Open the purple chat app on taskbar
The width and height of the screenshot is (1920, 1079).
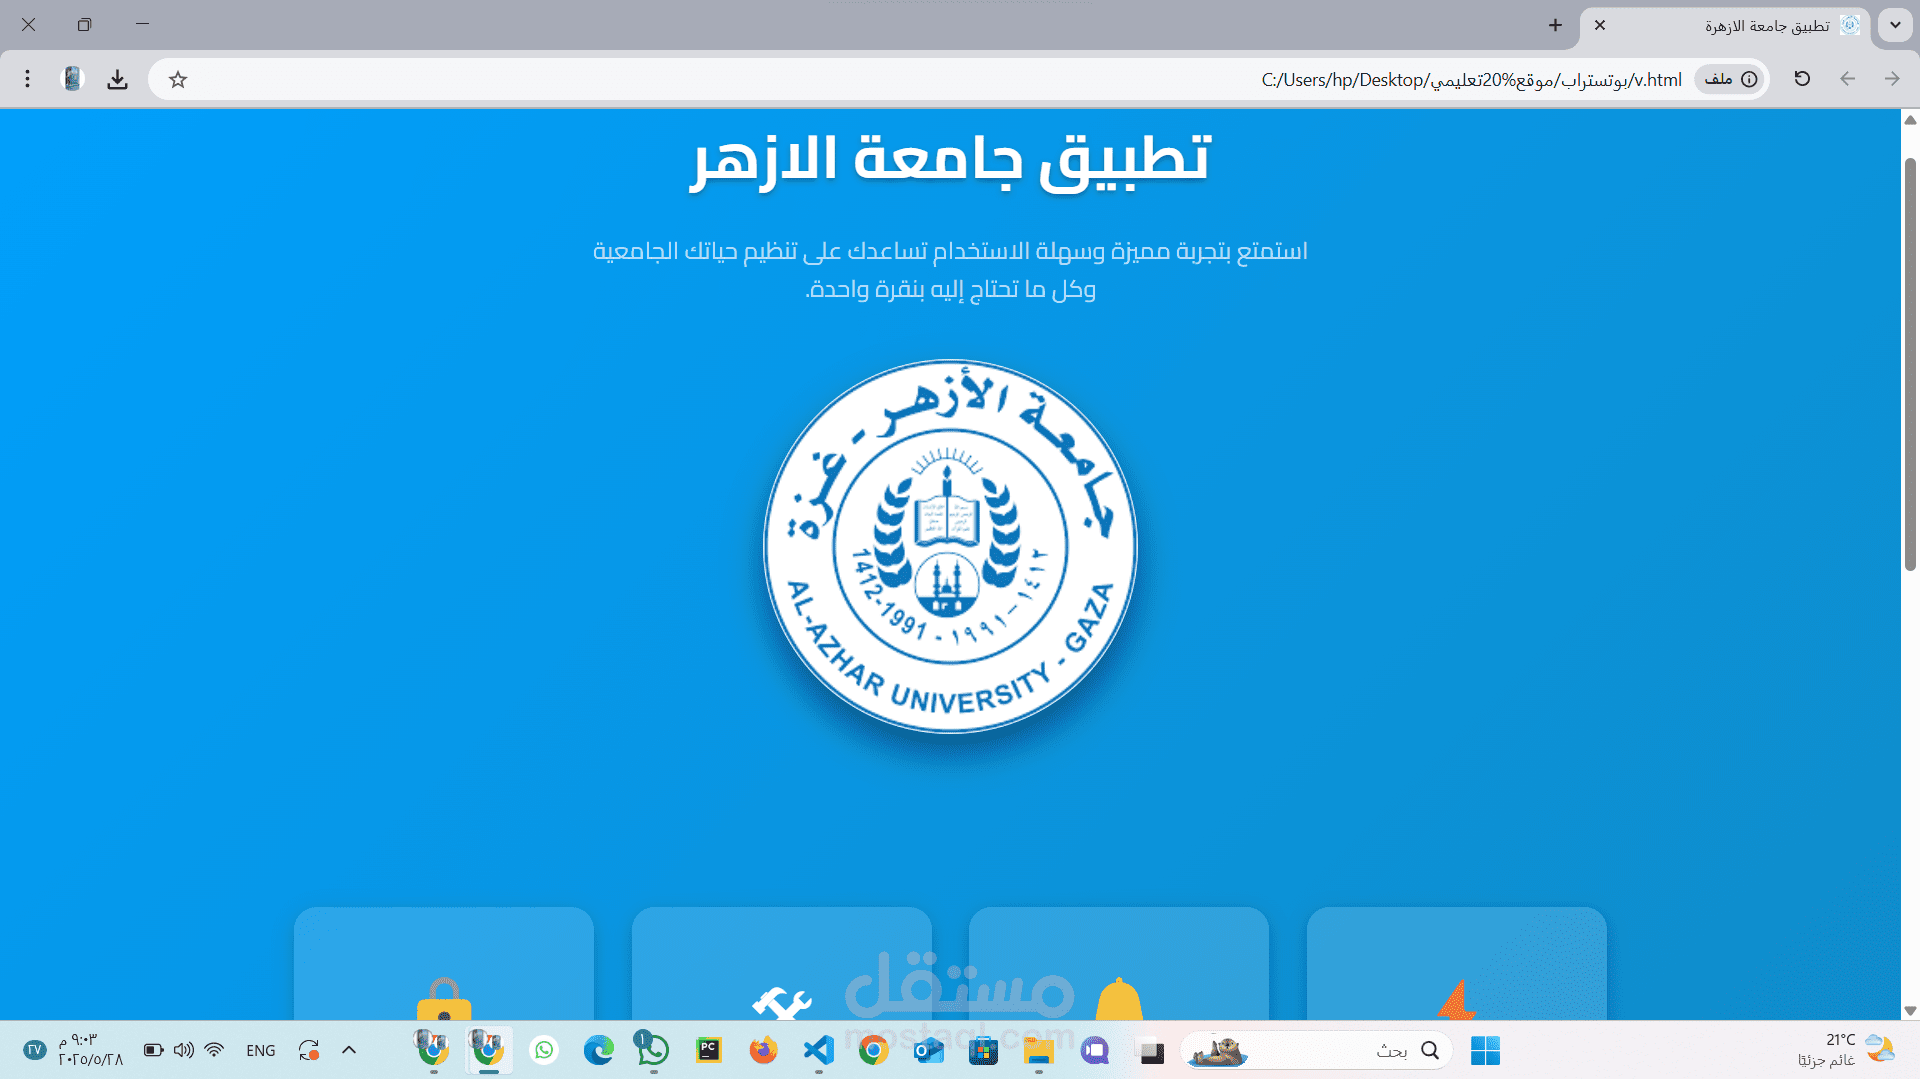tap(1095, 1051)
